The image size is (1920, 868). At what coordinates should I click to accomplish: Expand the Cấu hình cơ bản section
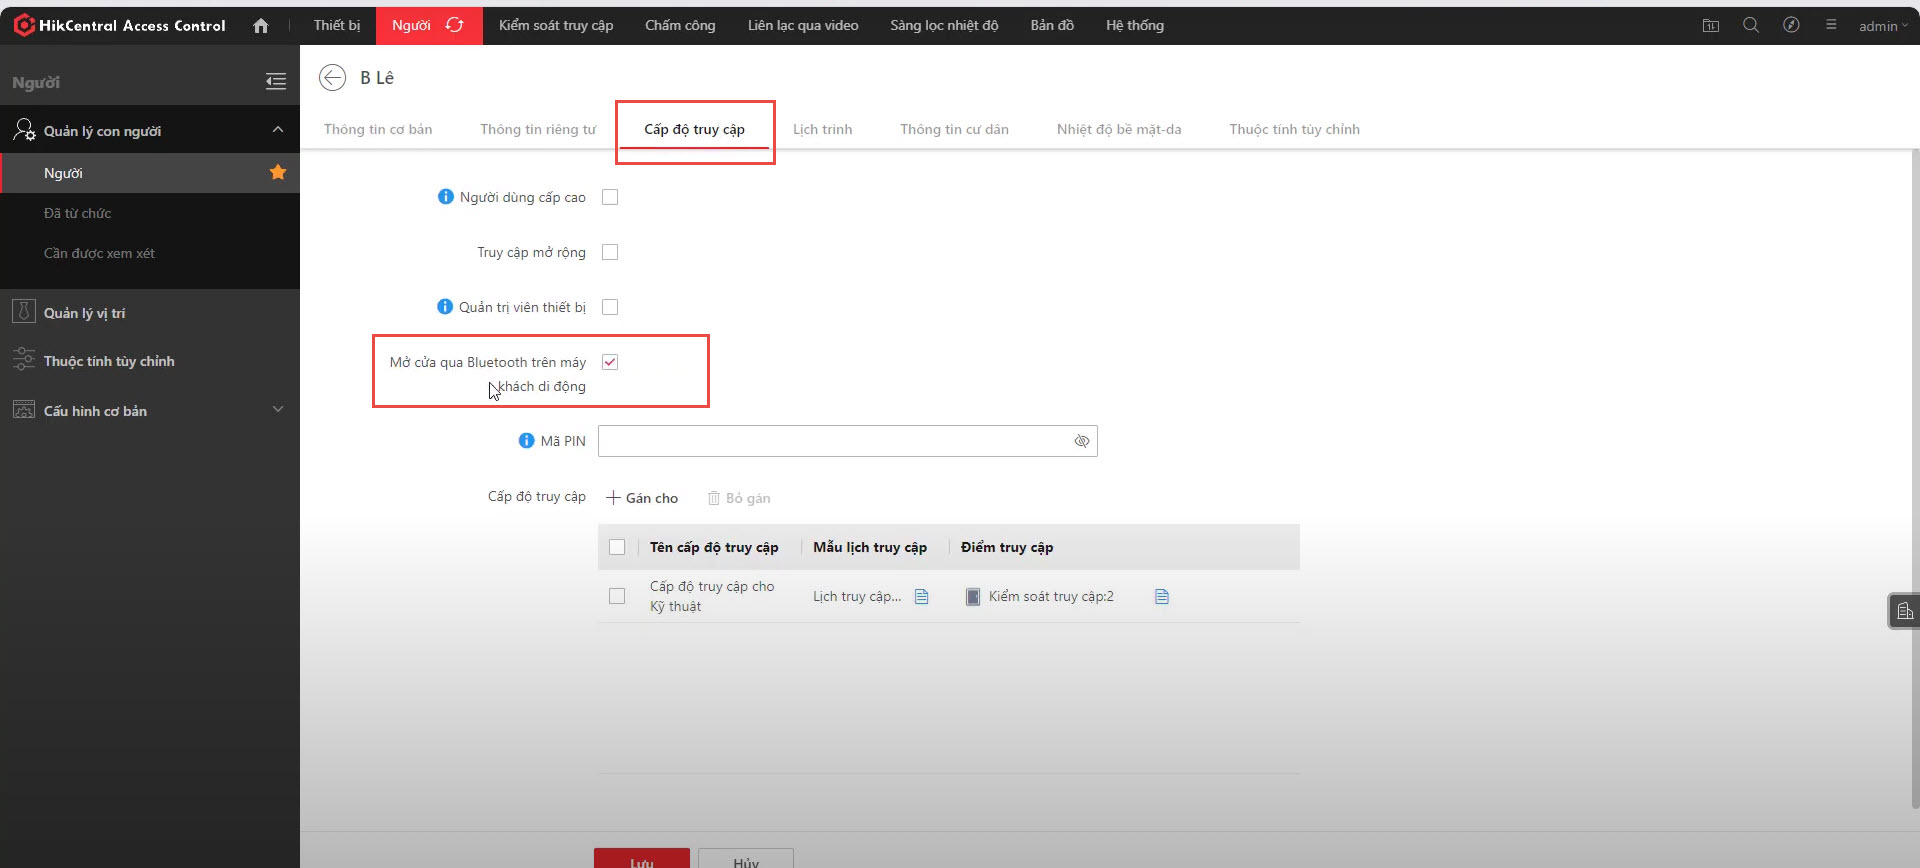278,410
